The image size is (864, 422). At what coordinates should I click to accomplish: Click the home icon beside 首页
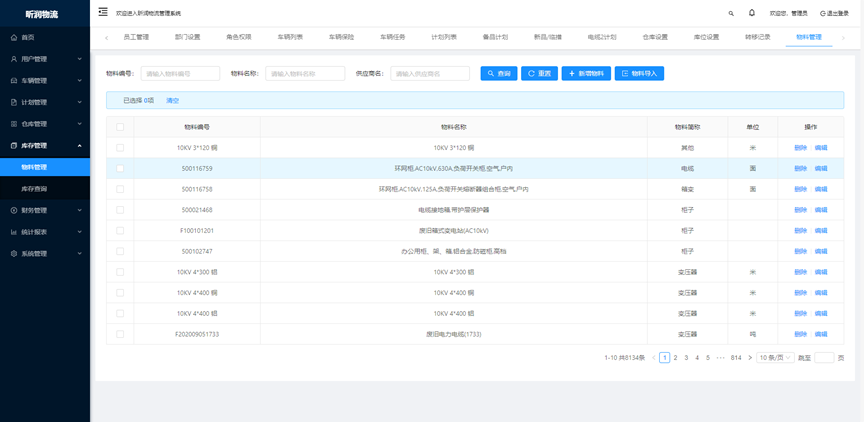click(x=14, y=37)
